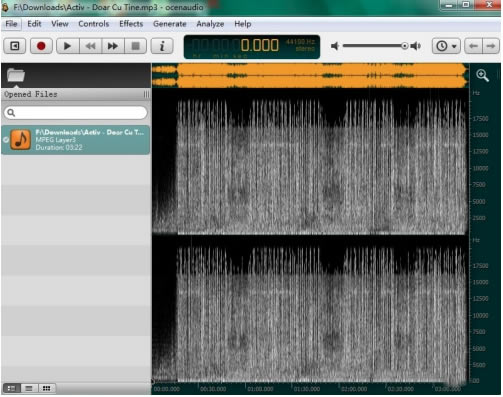
Task: Click the Opened Files panel header
Action: (x=76, y=95)
